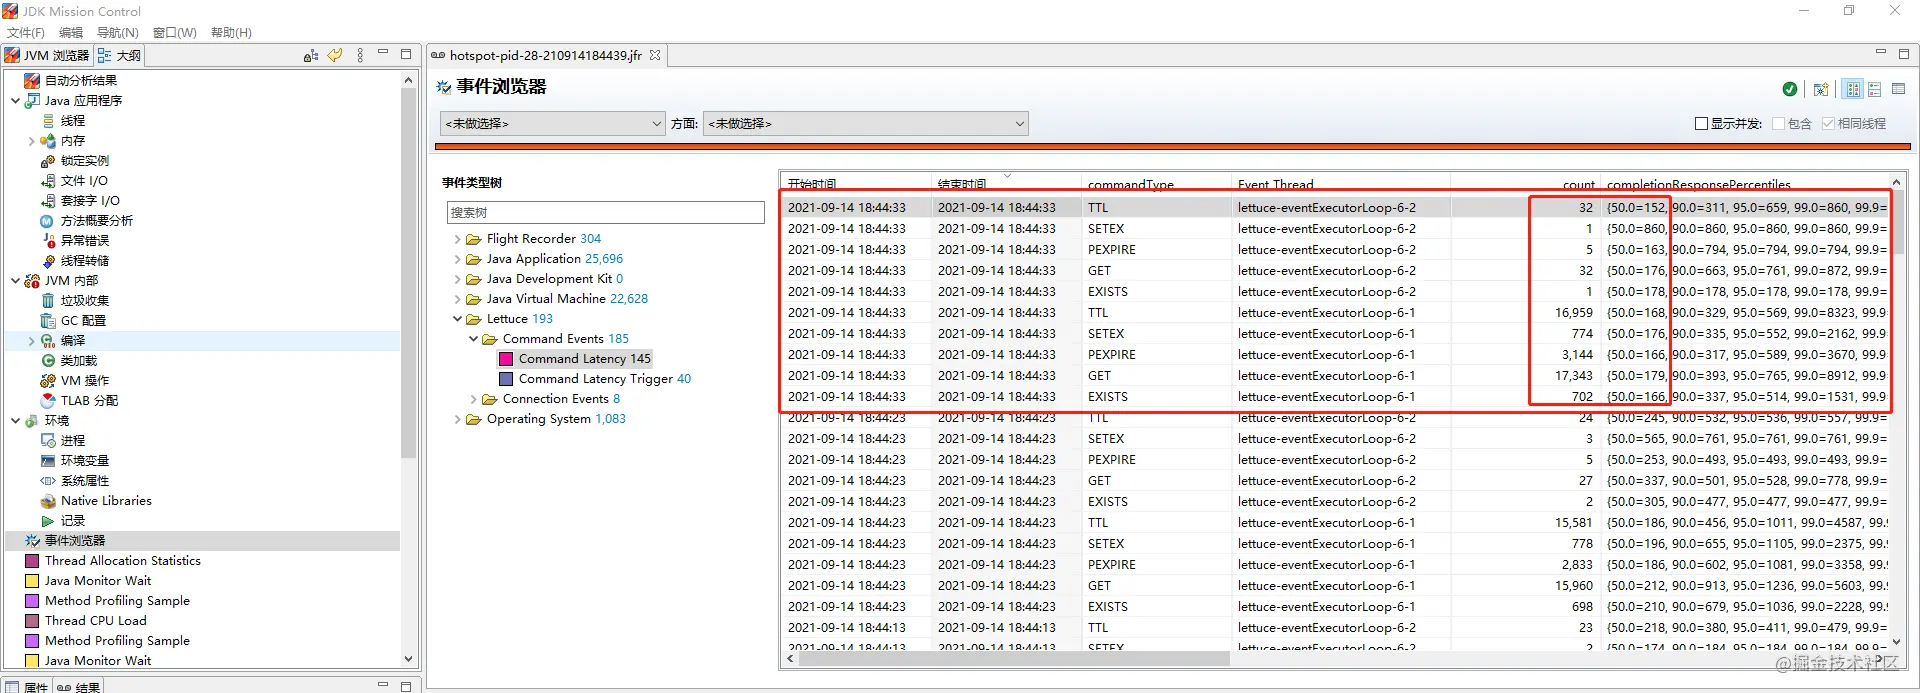1920x693 pixels.
Task: Toggle the 显示并发 checkbox
Action: click(1701, 124)
